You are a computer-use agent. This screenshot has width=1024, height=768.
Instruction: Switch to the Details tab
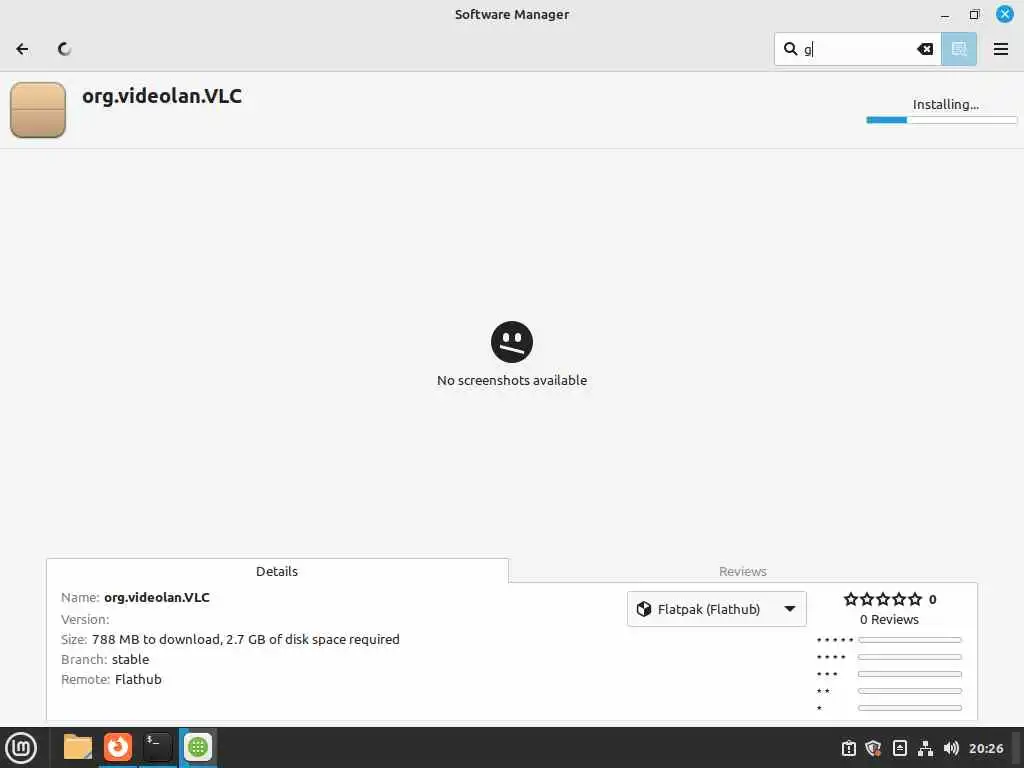point(277,571)
